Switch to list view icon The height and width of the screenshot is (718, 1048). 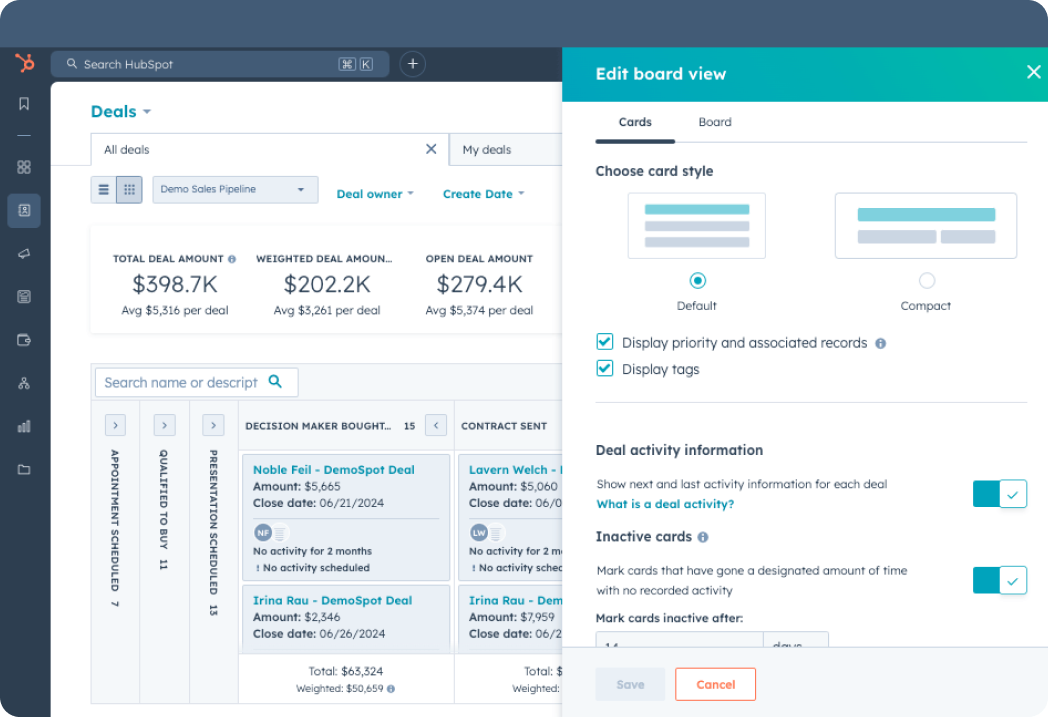(x=104, y=190)
